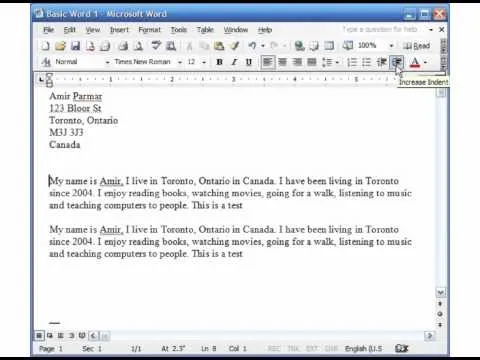Viewport: 480px width, 360px height.
Task: Click the Undo arrow icon
Action: (x=252, y=45)
